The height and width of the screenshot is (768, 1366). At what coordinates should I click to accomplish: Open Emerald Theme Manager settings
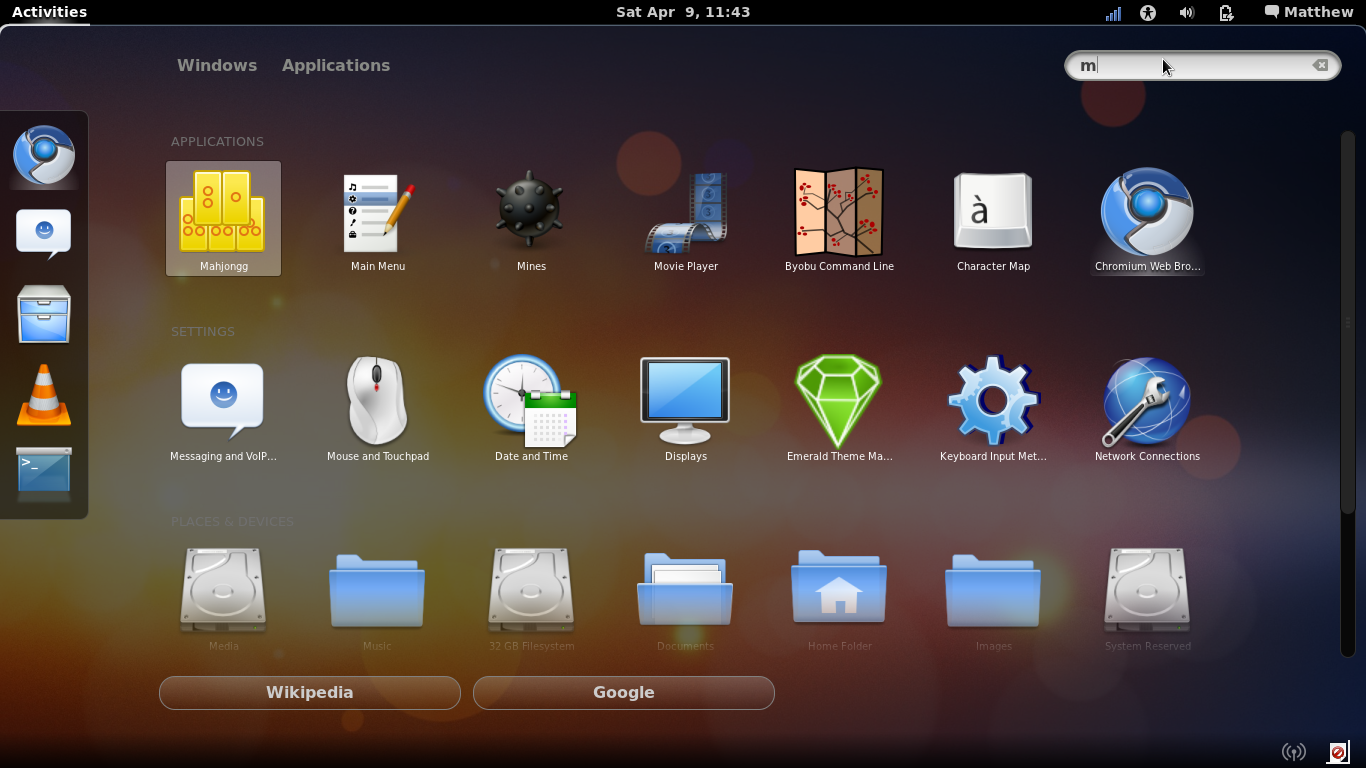839,408
